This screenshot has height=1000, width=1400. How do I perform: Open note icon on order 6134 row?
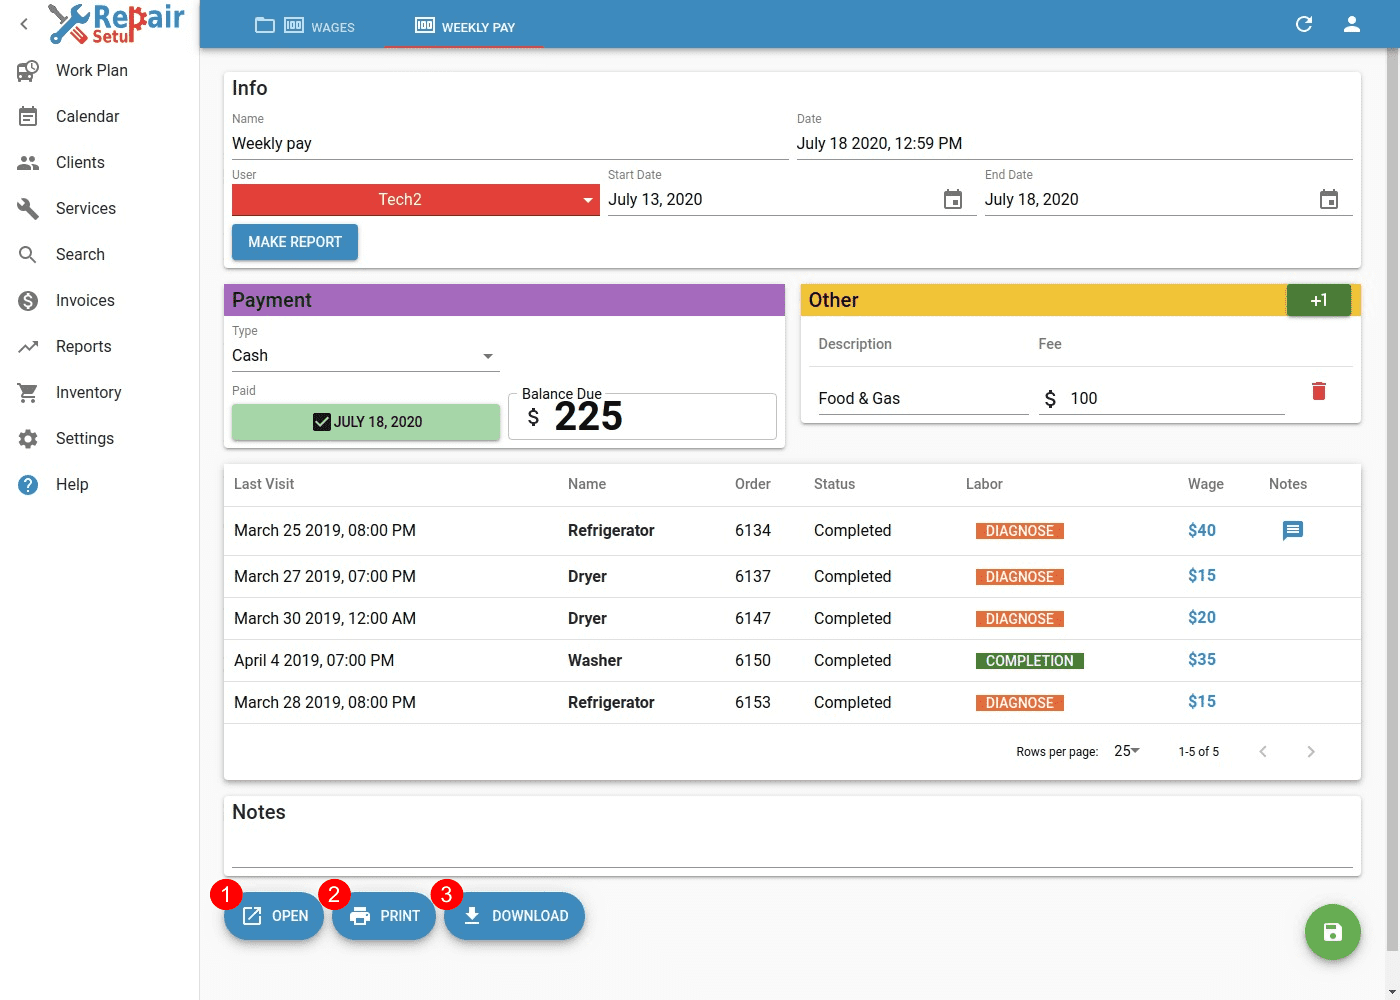click(1293, 530)
